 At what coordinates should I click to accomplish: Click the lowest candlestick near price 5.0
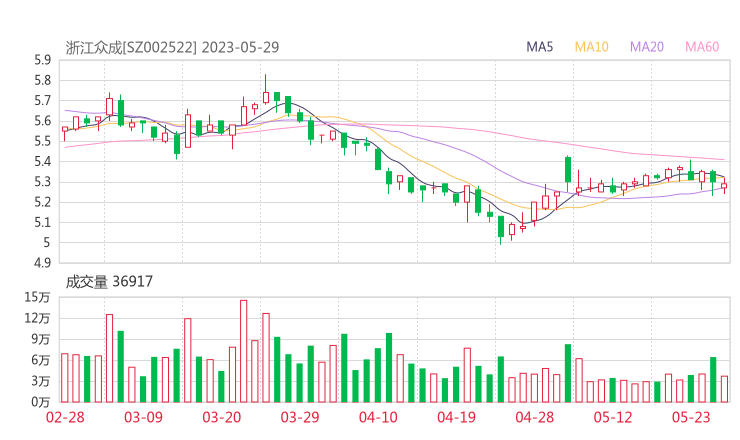(x=501, y=229)
